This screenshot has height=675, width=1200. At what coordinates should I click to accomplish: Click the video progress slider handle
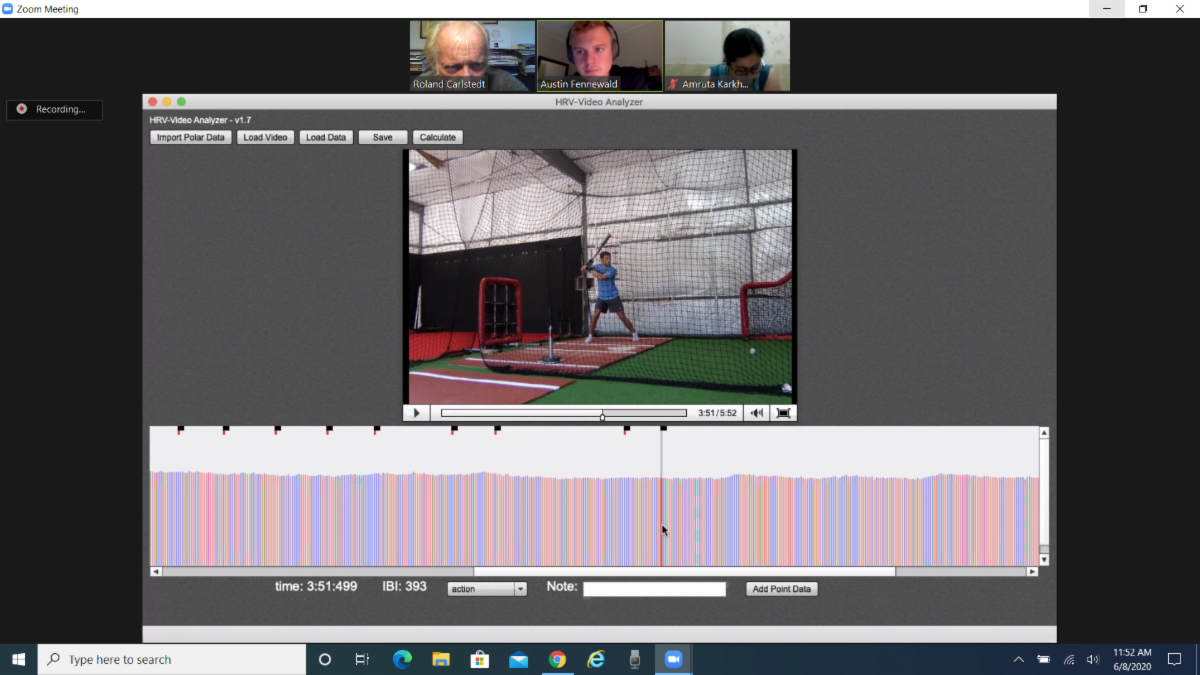(x=602, y=415)
